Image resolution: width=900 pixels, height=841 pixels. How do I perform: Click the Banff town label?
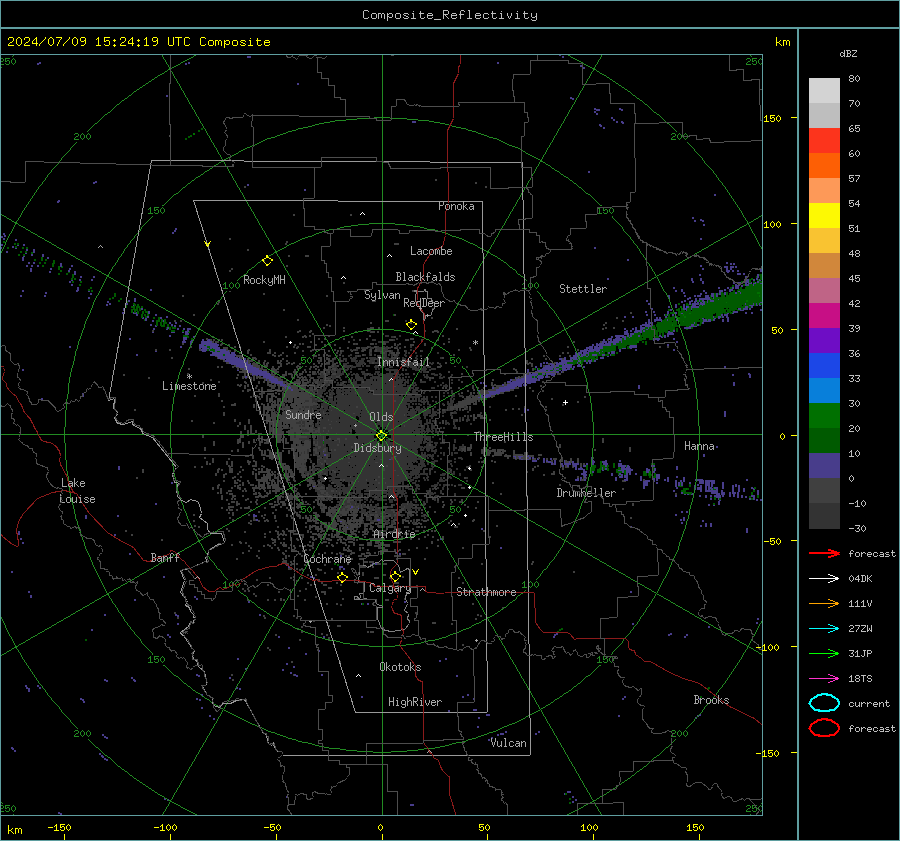[x=165, y=558]
